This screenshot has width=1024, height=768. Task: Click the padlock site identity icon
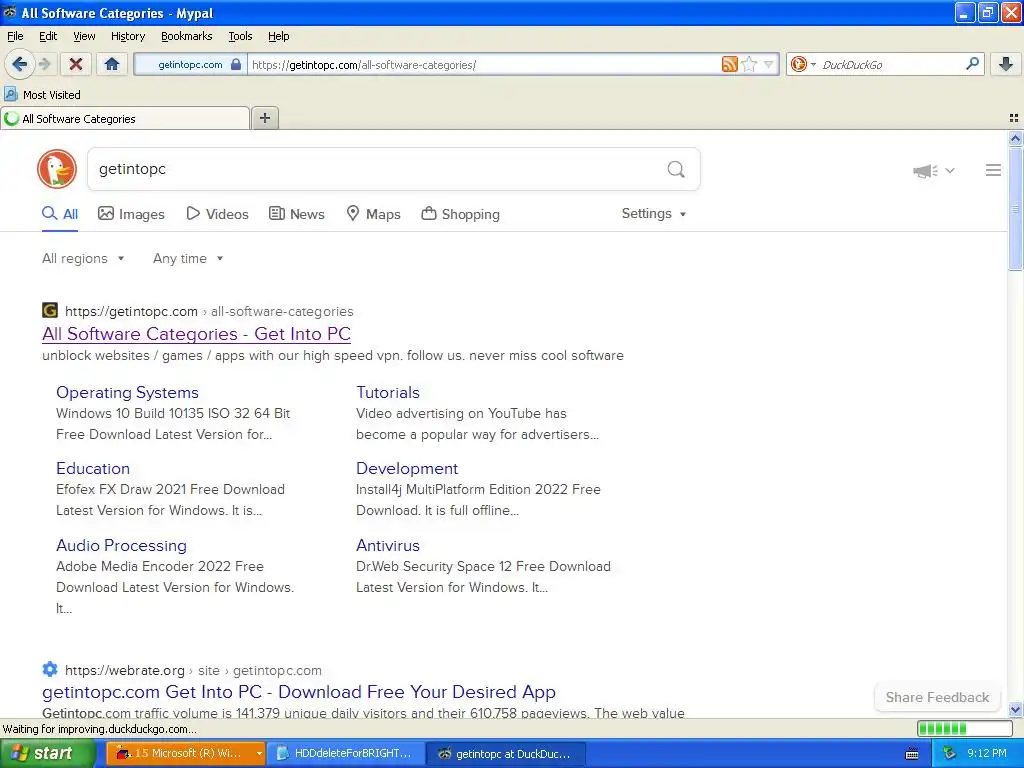click(x=236, y=64)
